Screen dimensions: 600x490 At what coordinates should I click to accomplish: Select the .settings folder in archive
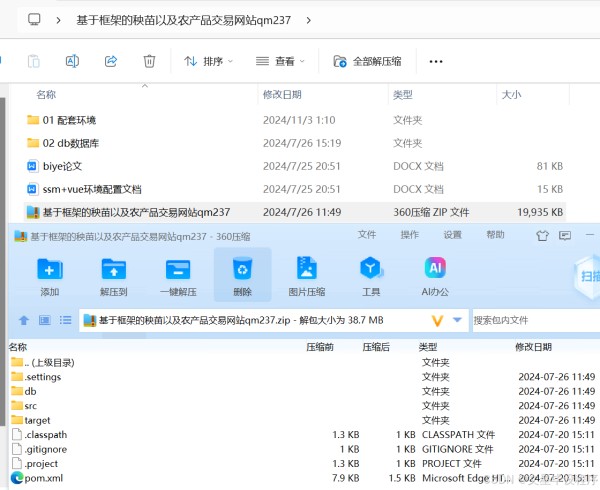36,377
